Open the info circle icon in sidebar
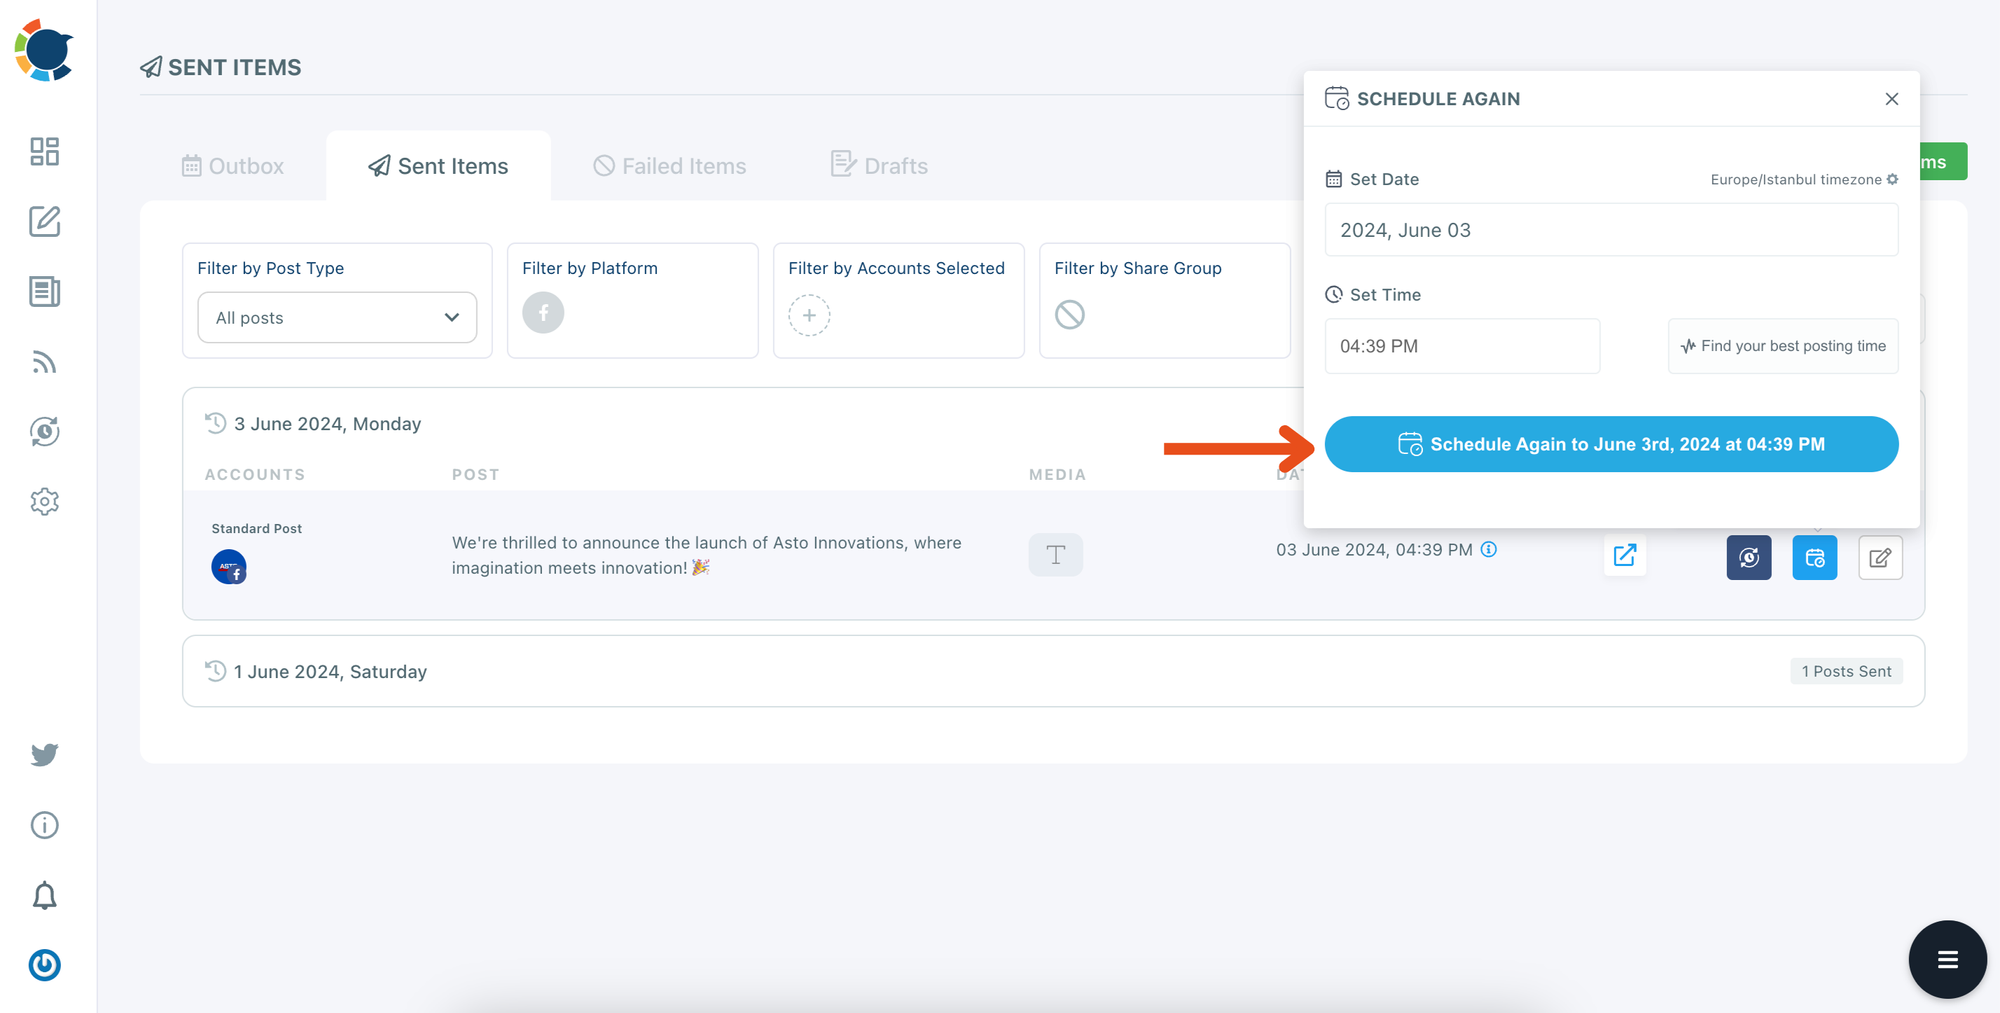 tap(45, 825)
